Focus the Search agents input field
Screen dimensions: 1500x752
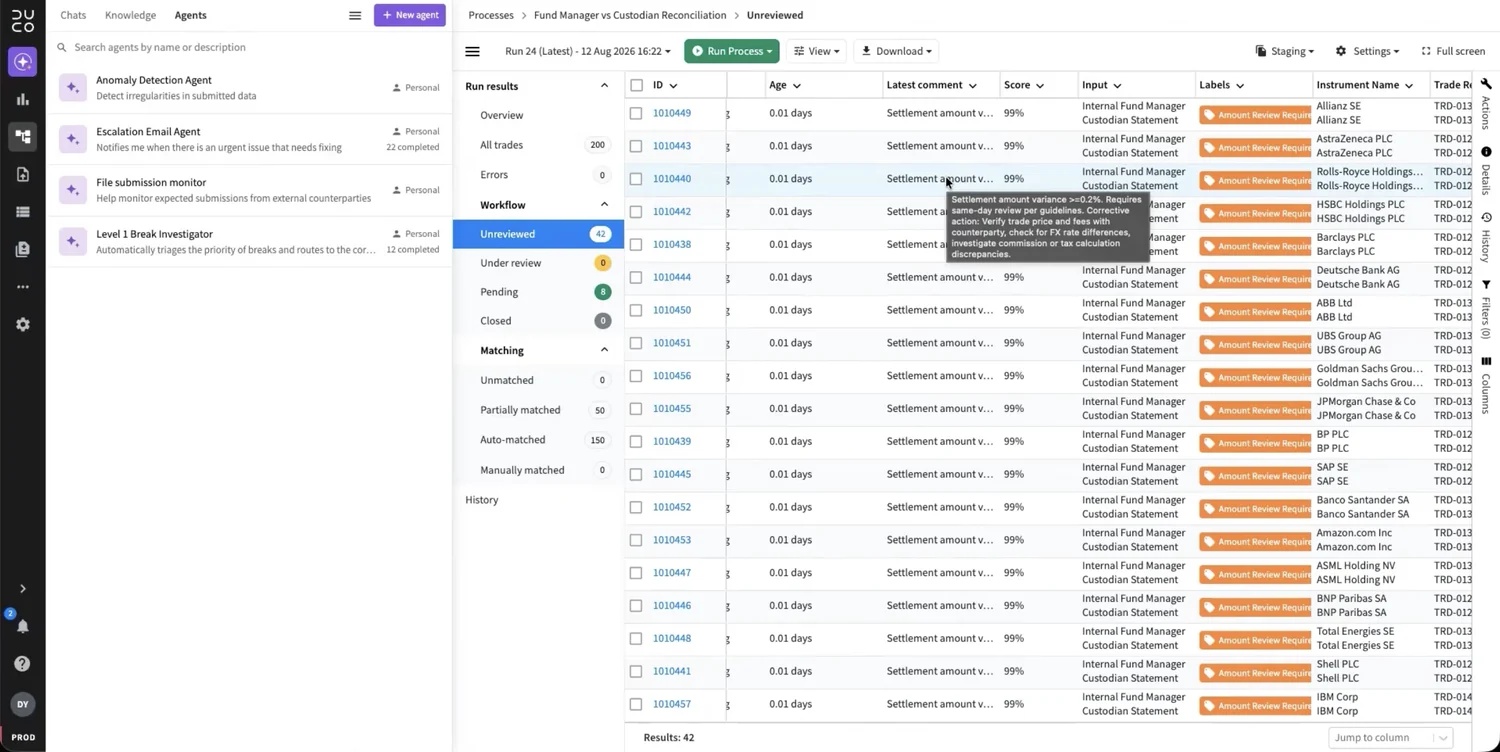tap(250, 47)
